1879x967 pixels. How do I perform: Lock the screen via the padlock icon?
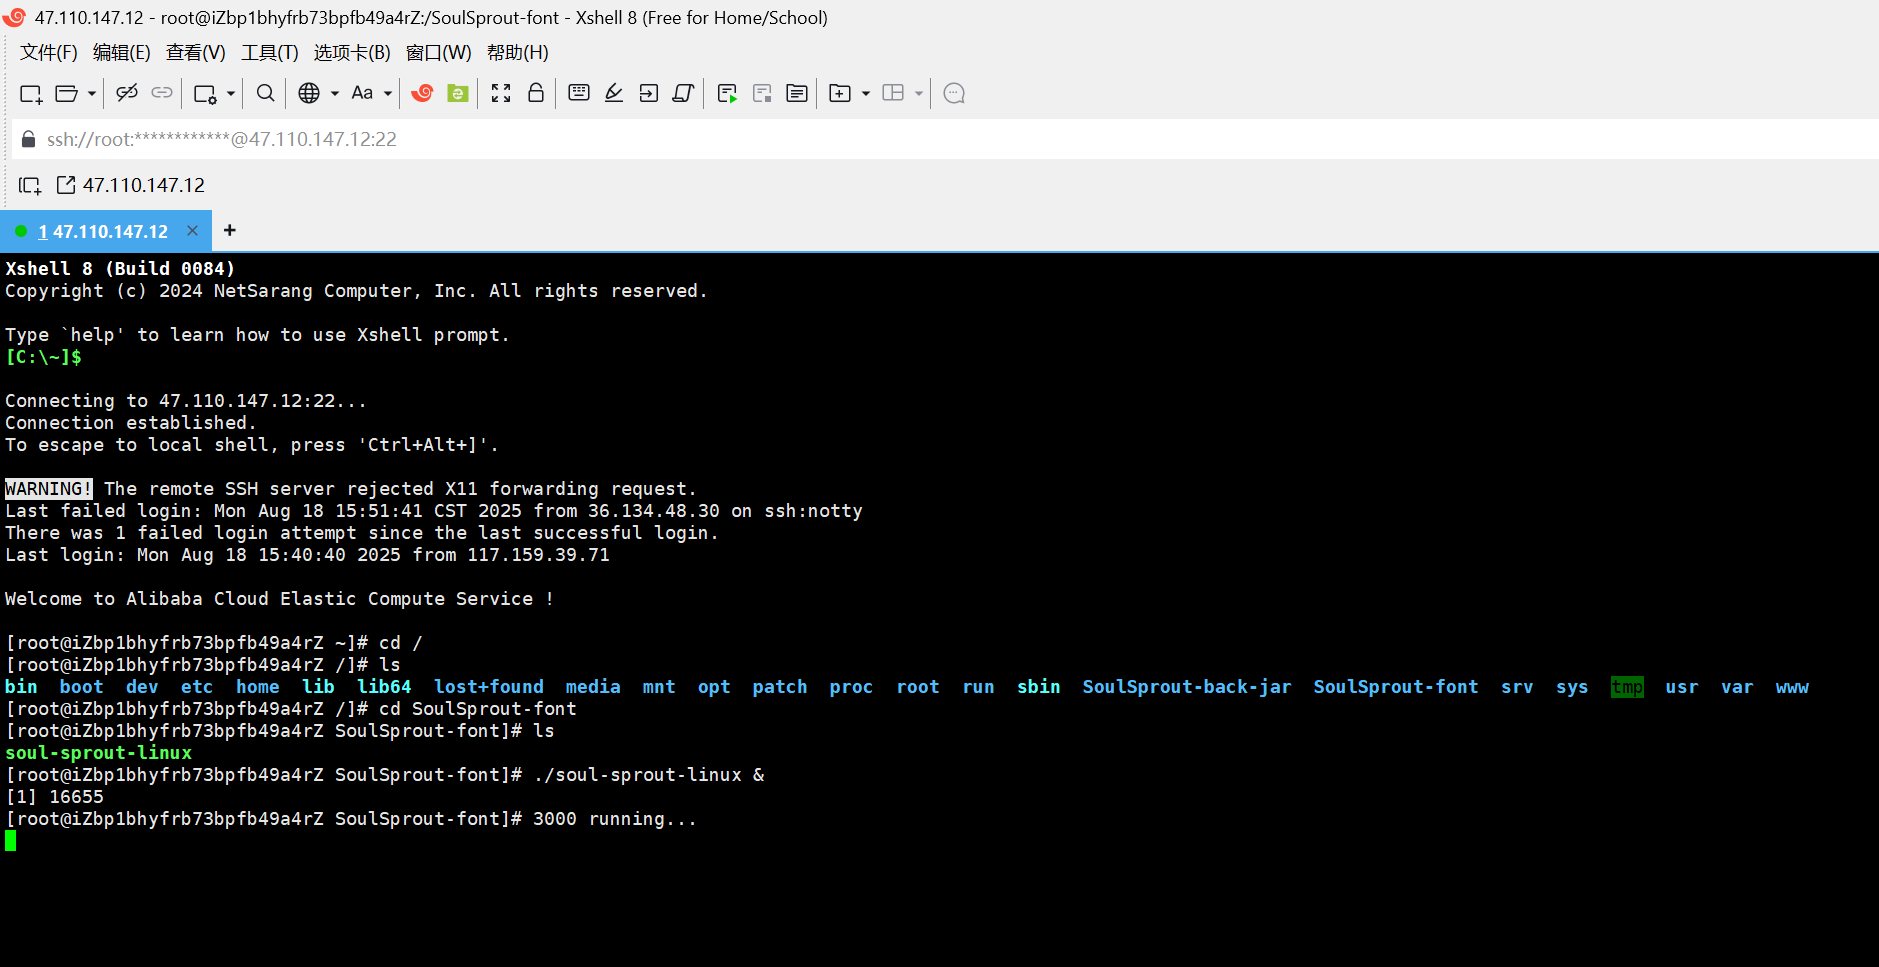535,93
